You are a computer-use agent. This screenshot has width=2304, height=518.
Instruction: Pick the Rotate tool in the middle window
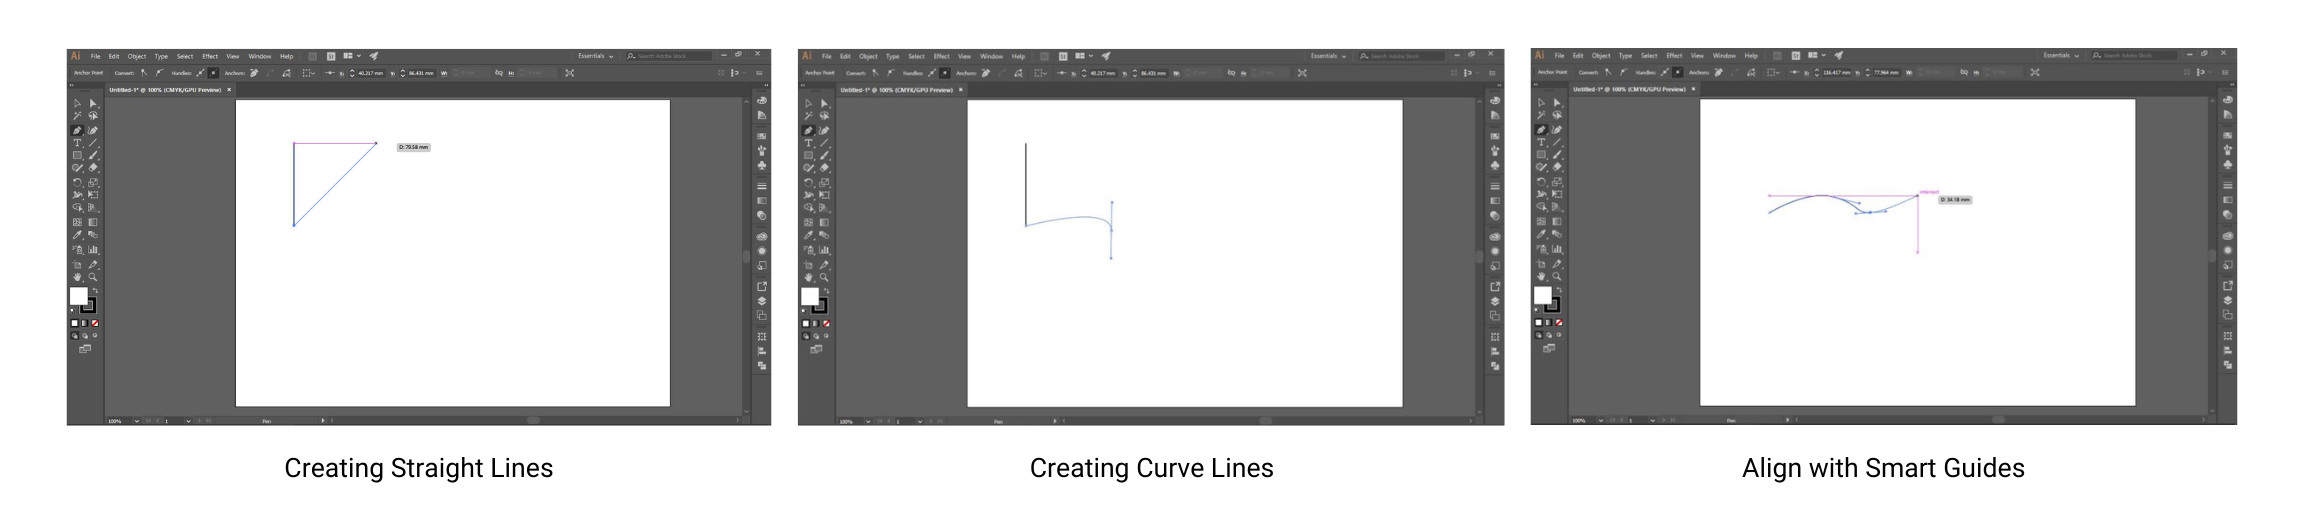(808, 182)
